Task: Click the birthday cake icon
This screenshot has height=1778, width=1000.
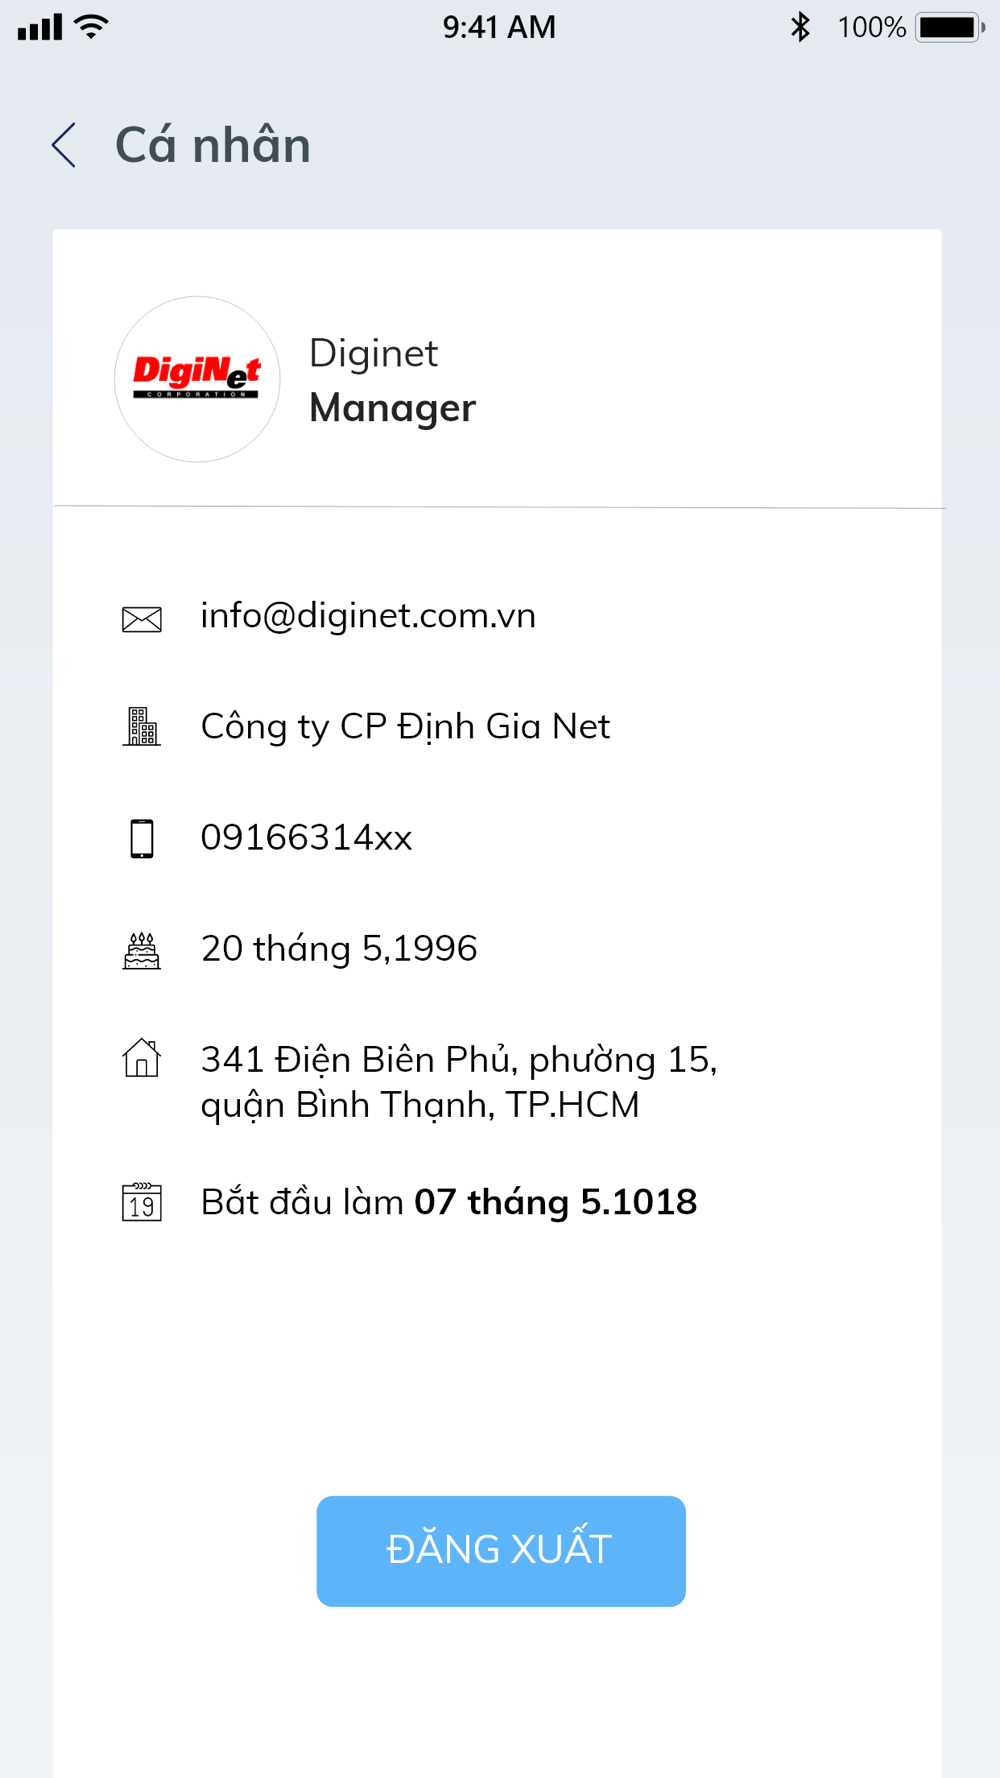Action: (142, 950)
